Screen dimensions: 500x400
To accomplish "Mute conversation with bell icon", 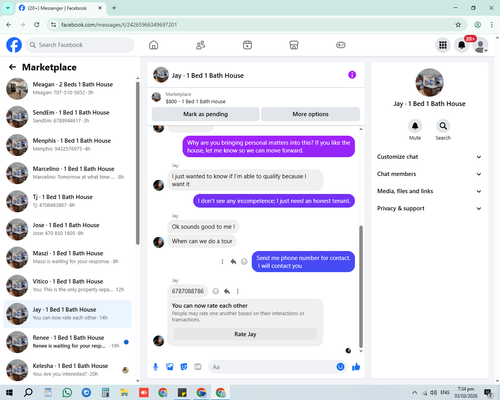I will 415,126.
